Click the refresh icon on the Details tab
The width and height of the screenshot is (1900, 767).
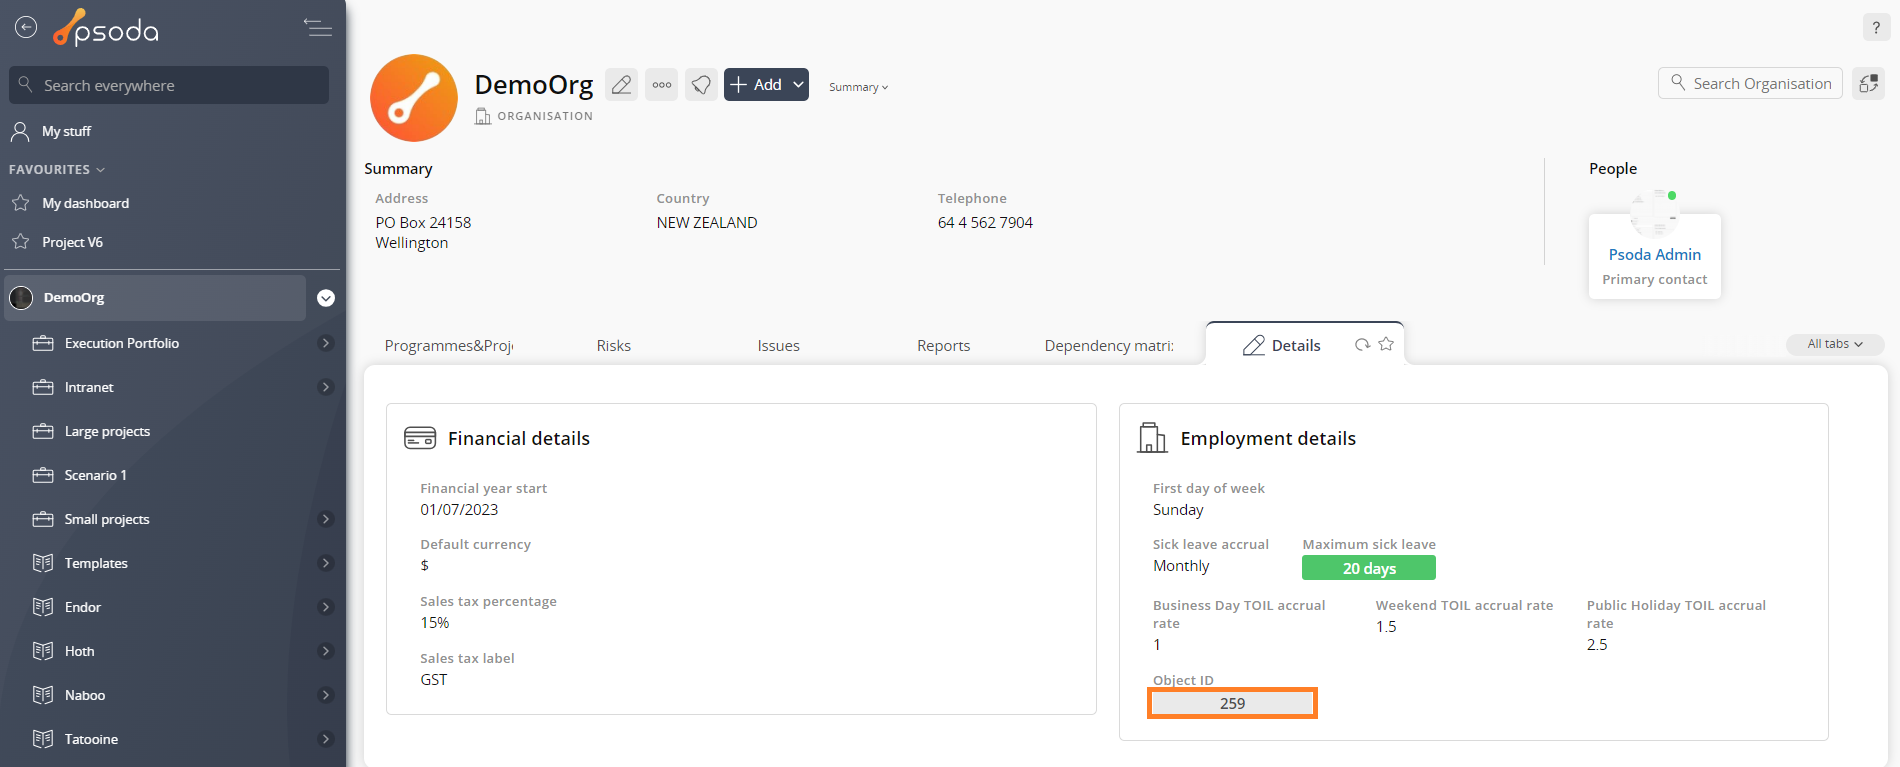(x=1362, y=344)
